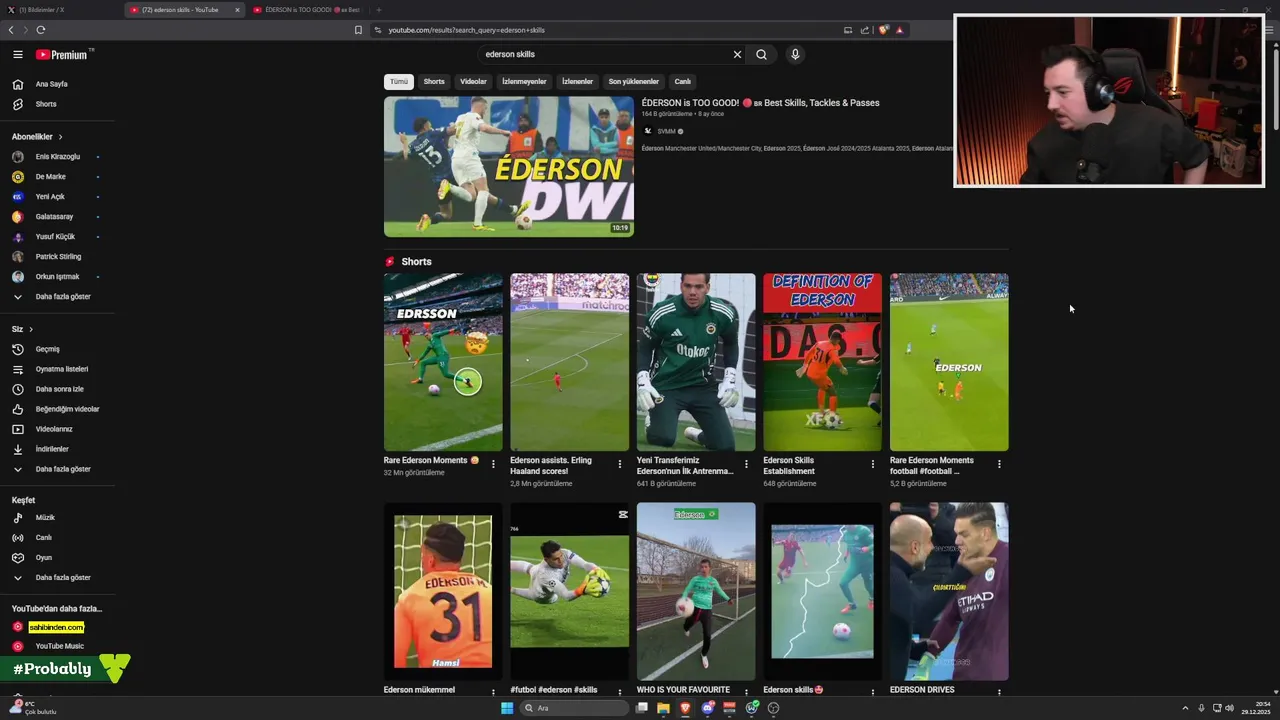
Task: Start voice search with the microphone icon
Action: 795,55
